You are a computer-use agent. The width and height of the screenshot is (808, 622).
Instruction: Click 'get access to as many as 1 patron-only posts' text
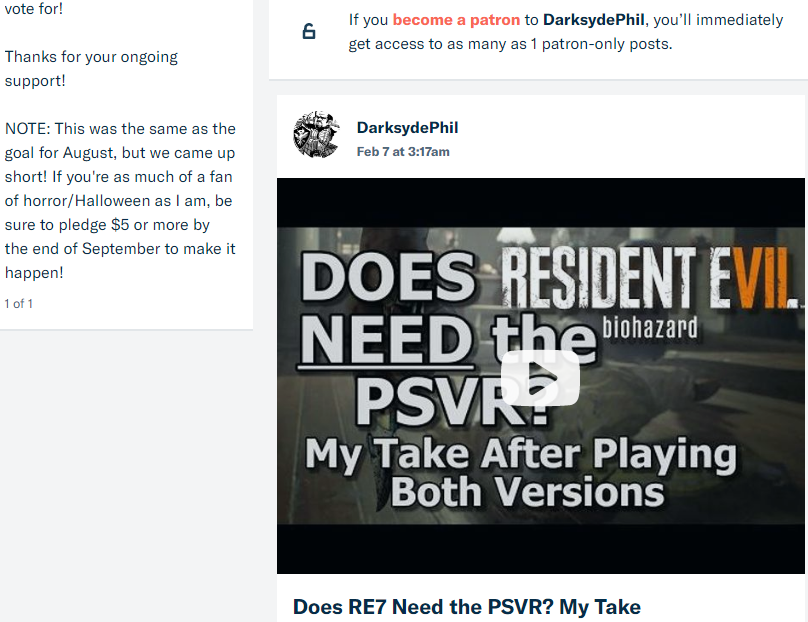(x=510, y=44)
